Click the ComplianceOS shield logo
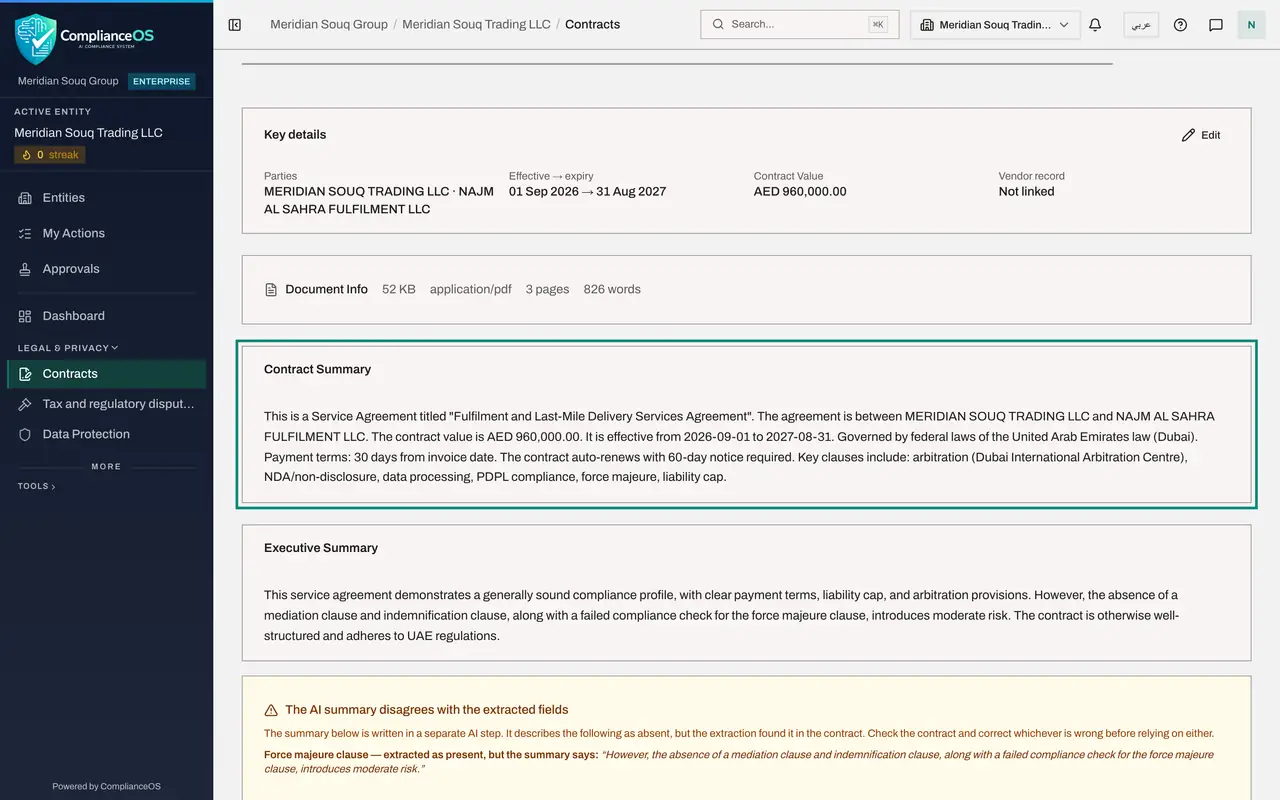The height and width of the screenshot is (800, 1280). 36,39
